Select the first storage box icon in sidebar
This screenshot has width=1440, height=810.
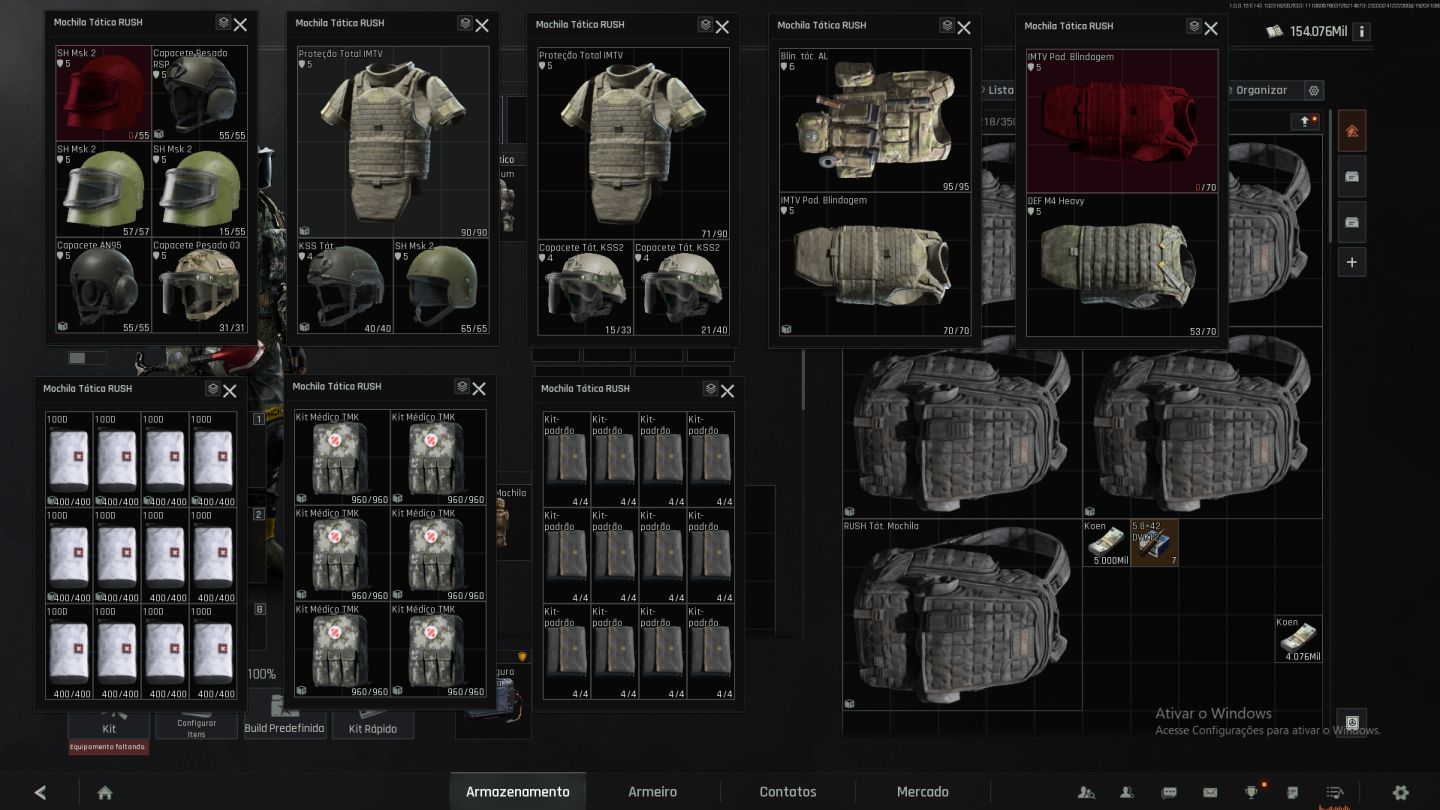click(1352, 177)
